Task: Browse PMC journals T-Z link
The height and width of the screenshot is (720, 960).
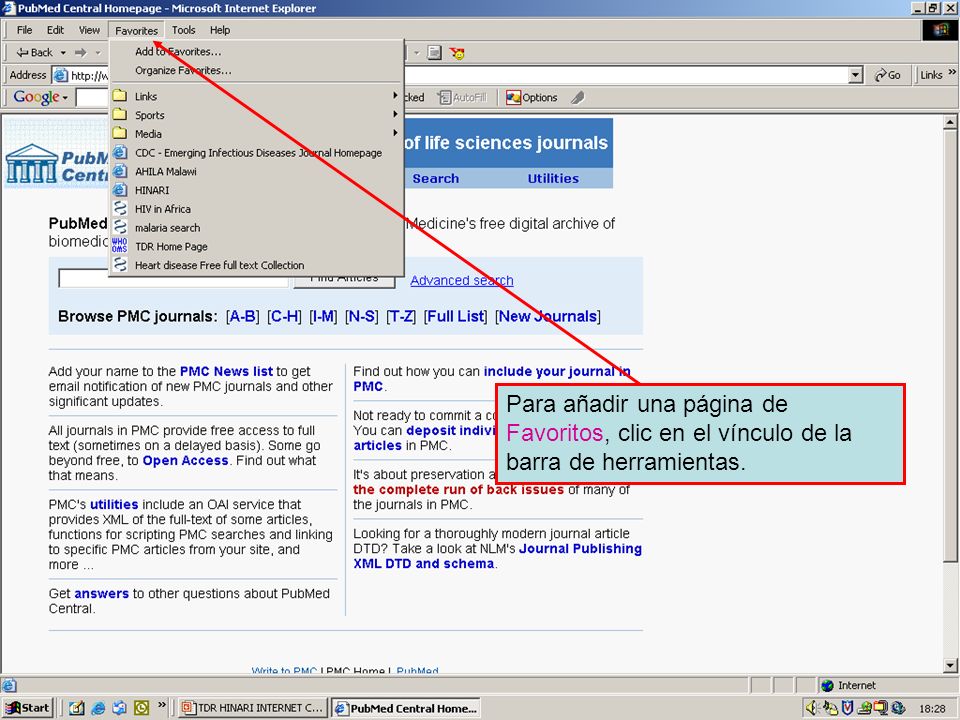Action: [x=401, y=317]
